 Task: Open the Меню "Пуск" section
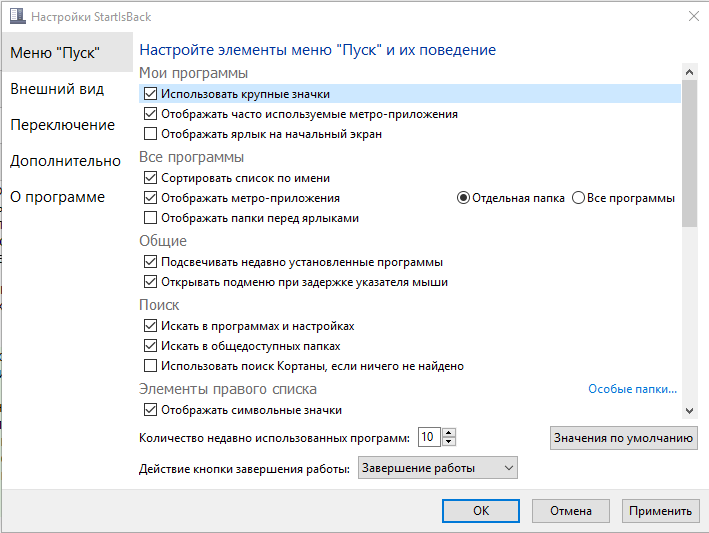(67, 52)
